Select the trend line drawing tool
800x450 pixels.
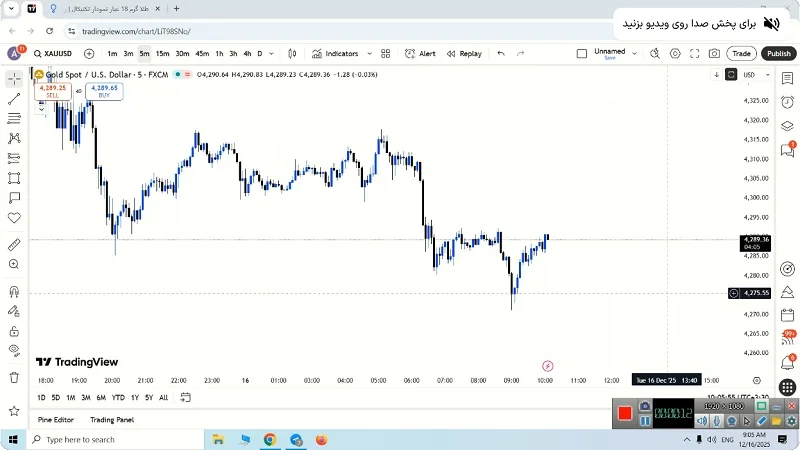coord(14,98)
